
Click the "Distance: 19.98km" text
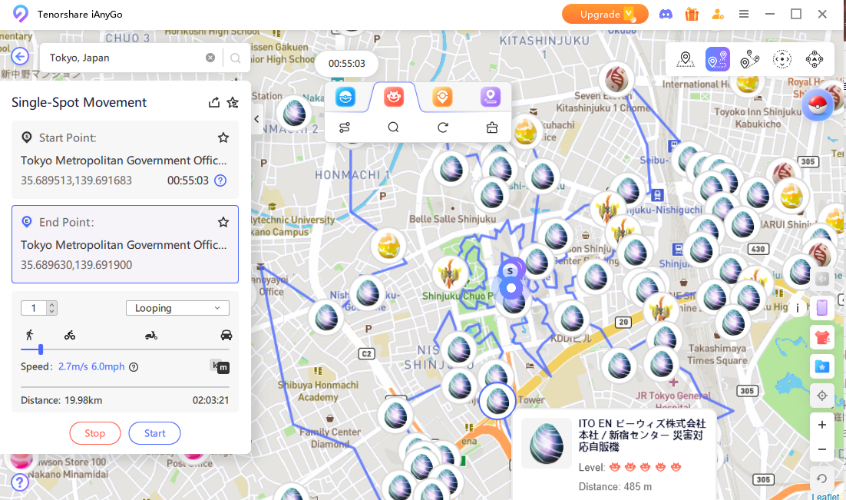[62, 400]
